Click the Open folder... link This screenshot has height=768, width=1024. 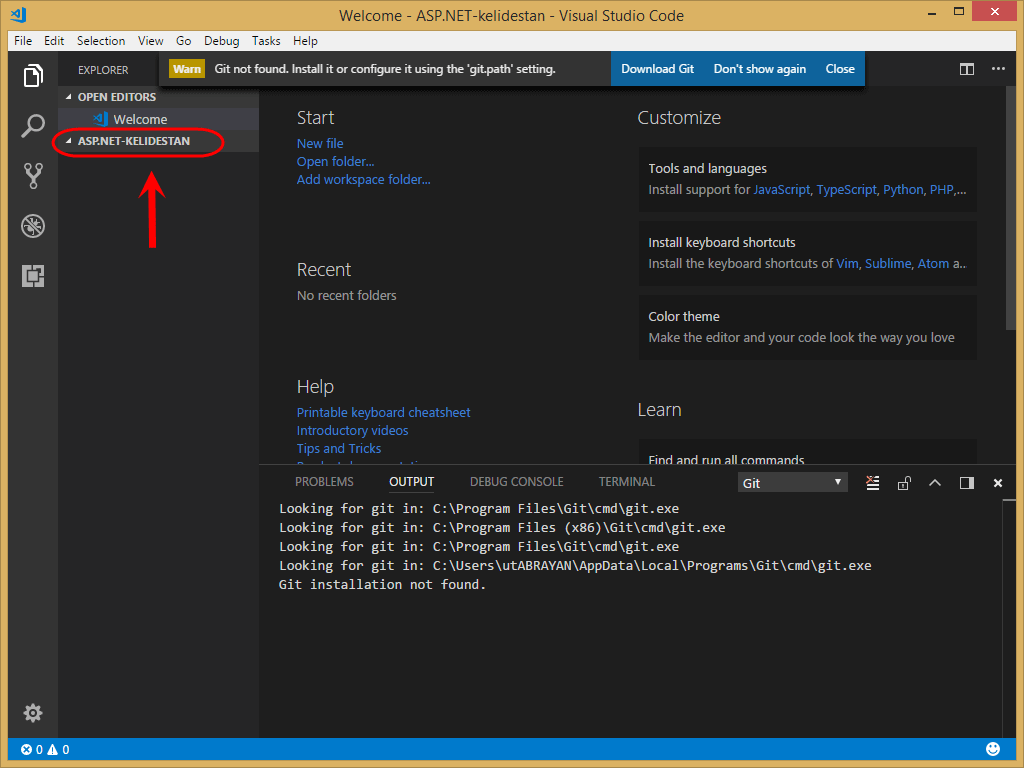click(336, 161)
